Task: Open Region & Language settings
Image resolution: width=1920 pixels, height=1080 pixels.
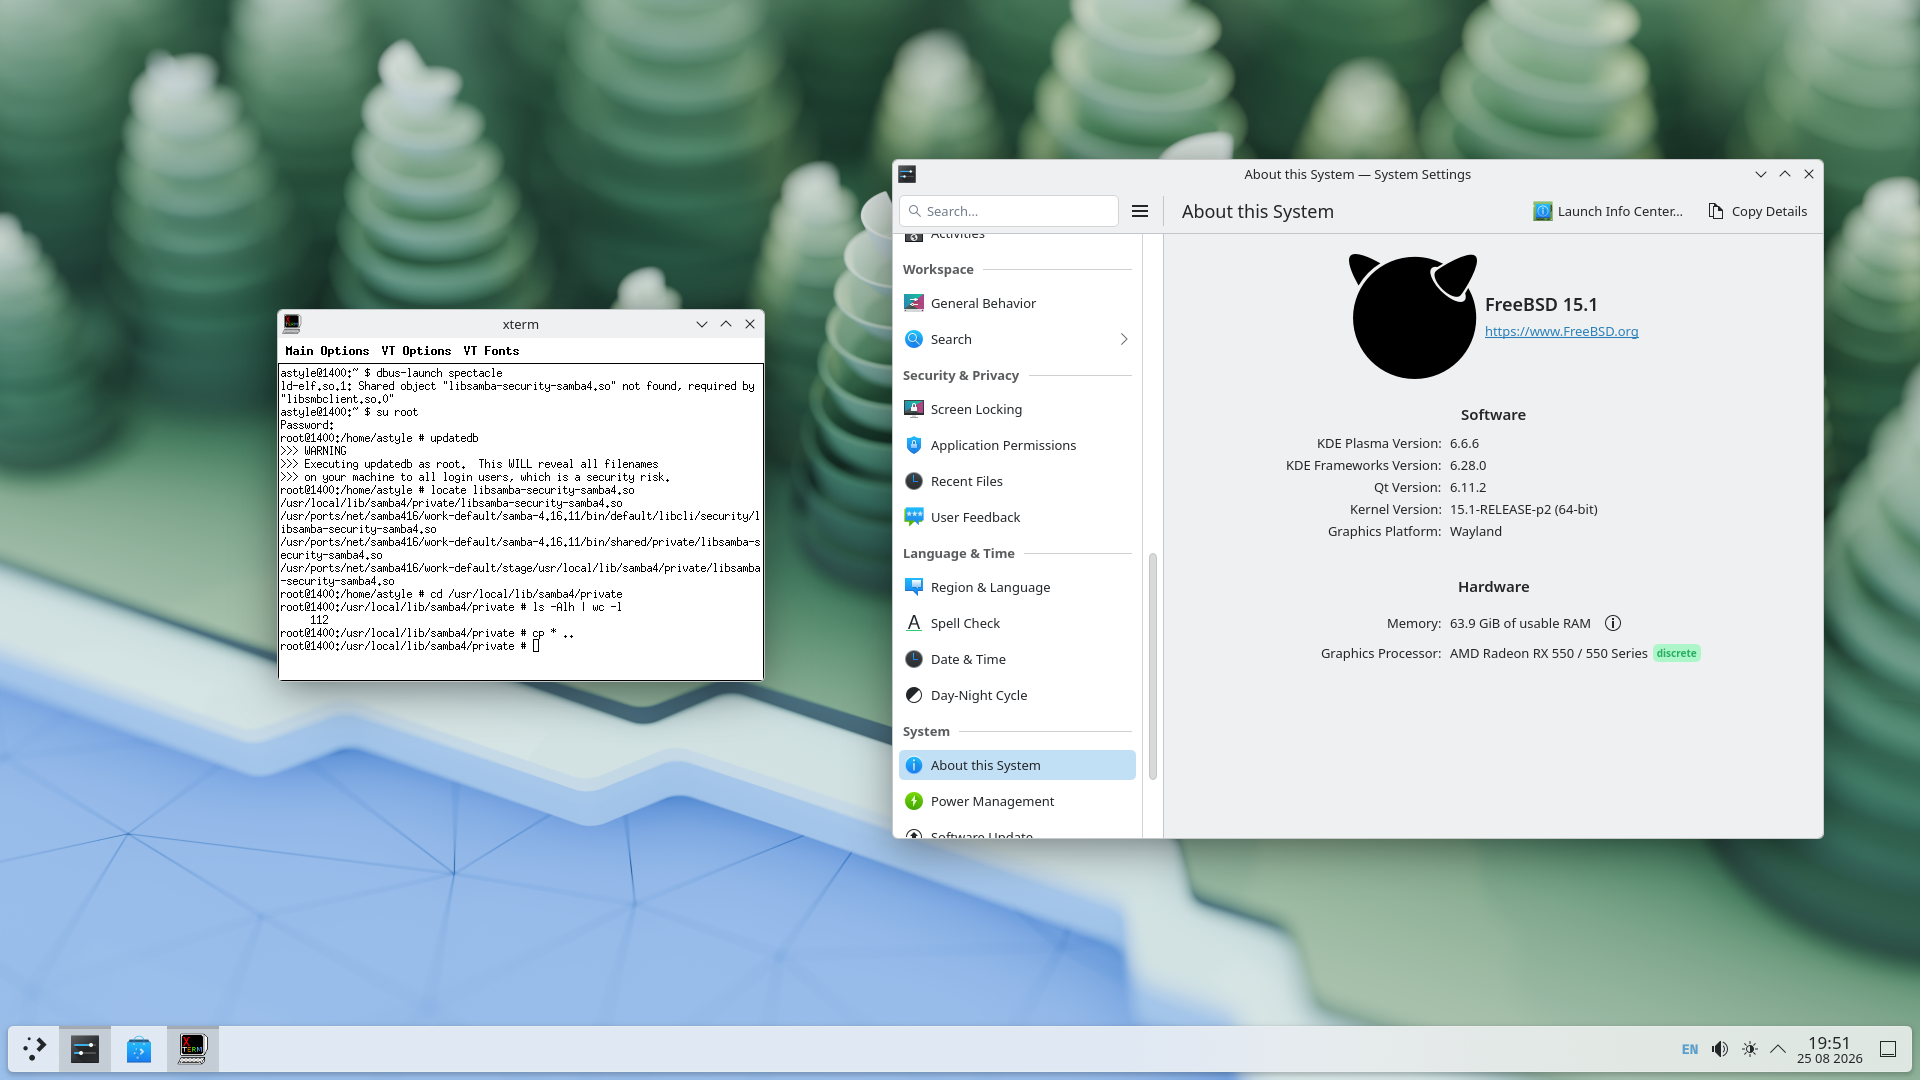Action: point(1017,587)
